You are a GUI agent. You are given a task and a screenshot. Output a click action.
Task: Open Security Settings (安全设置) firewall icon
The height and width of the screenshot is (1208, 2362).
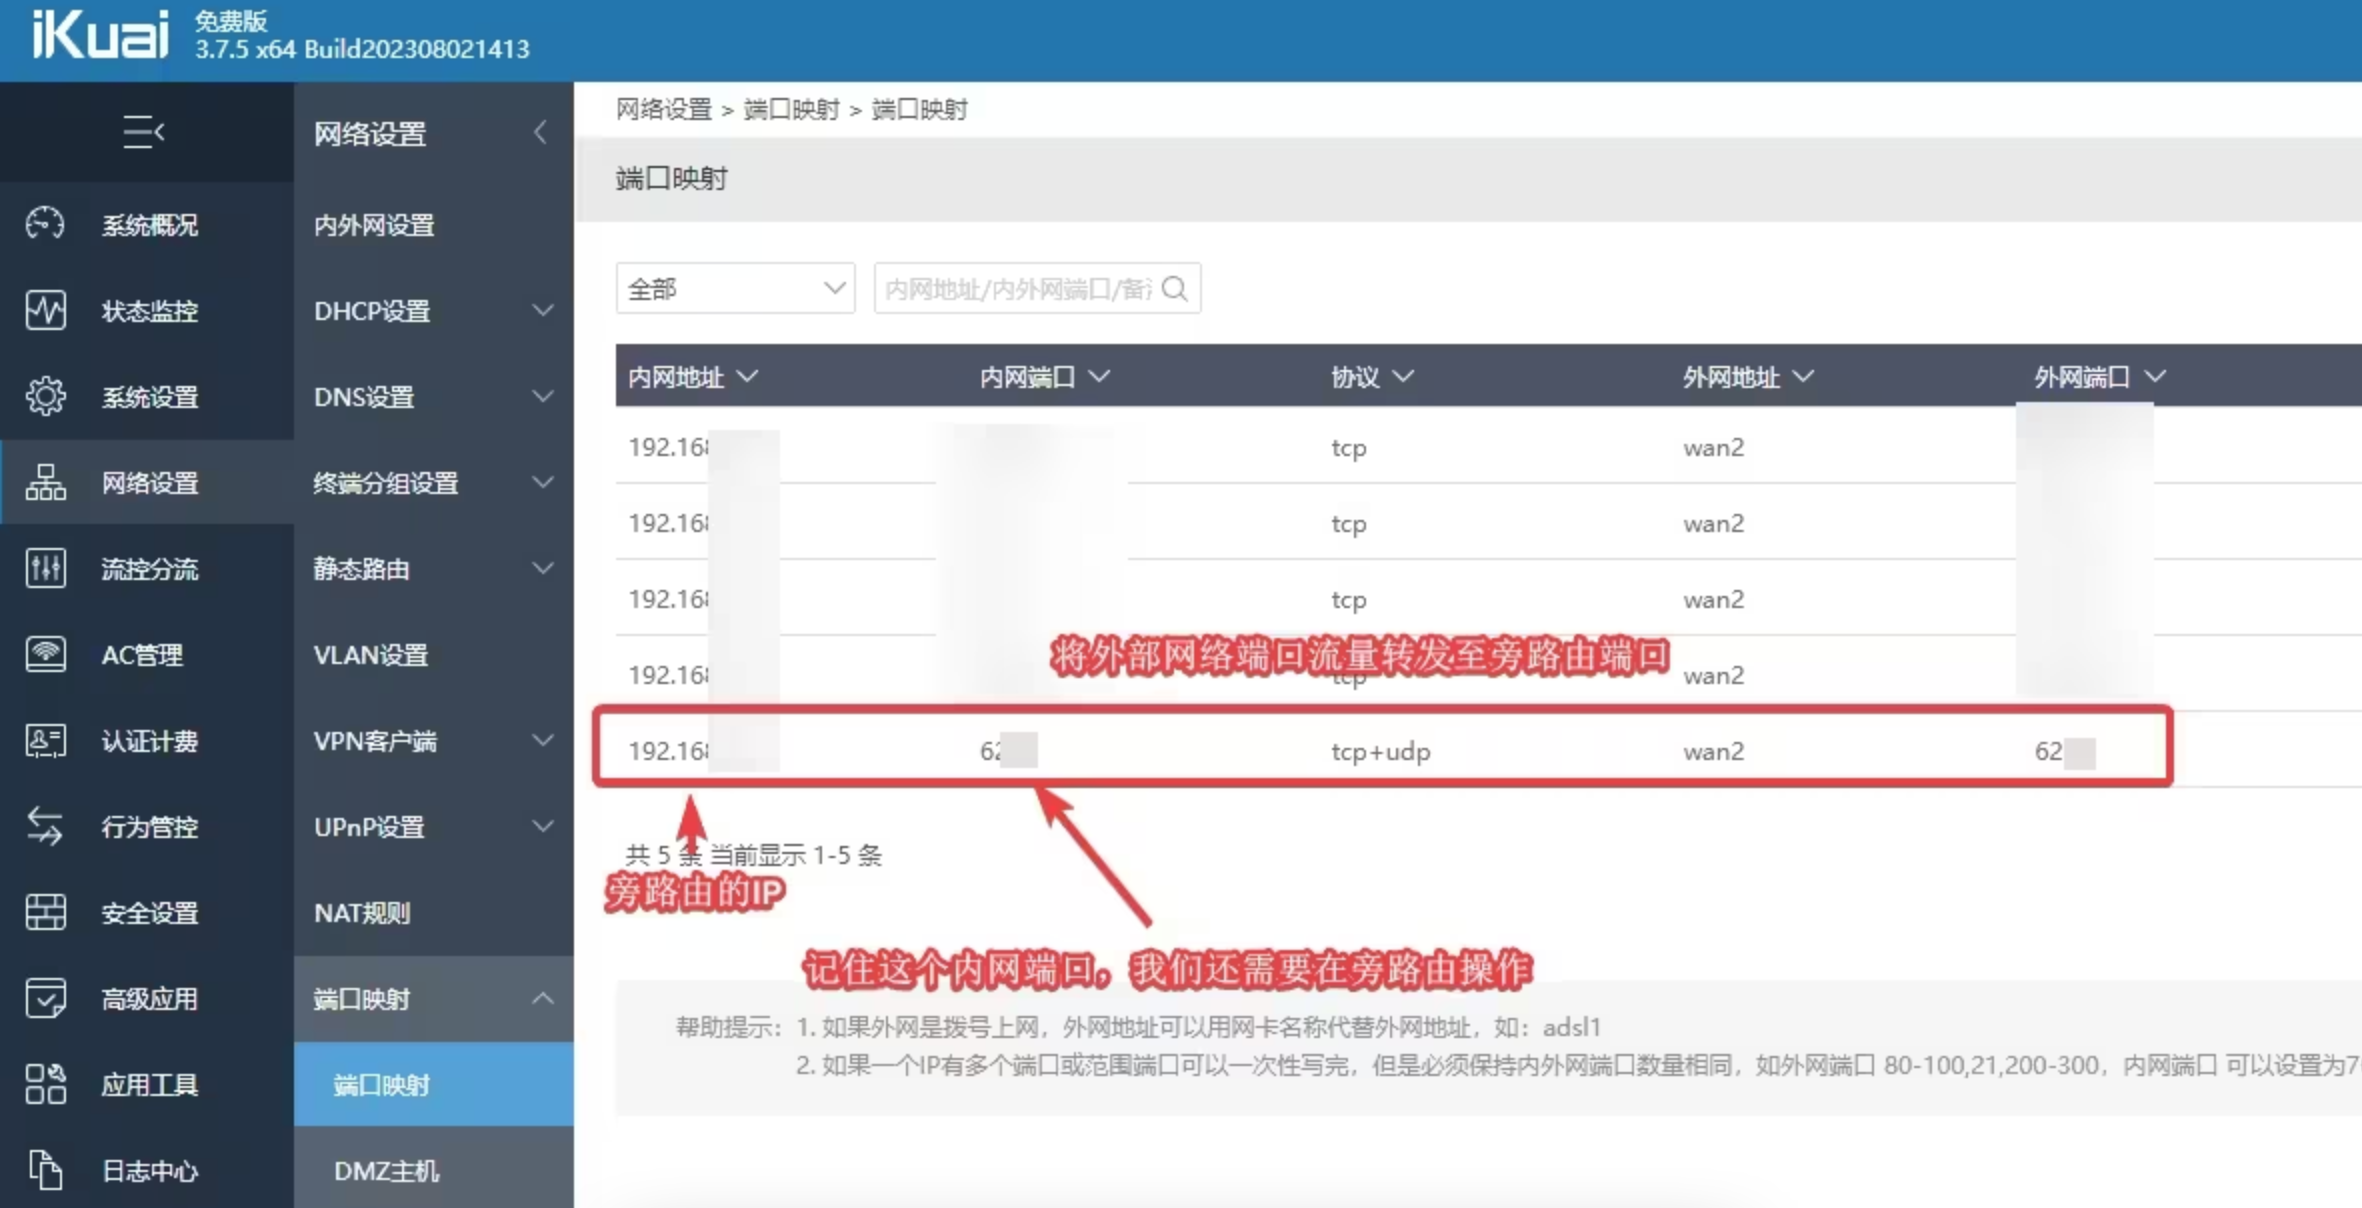(46, 912)
